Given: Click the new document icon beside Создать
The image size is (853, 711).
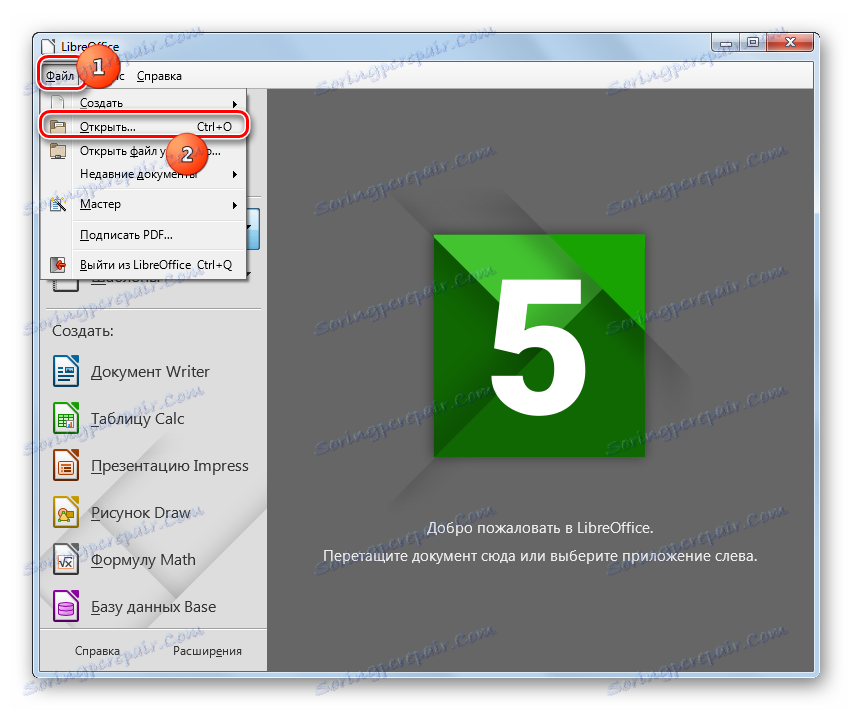Looking at the screenshot, I should click(57, 103).
